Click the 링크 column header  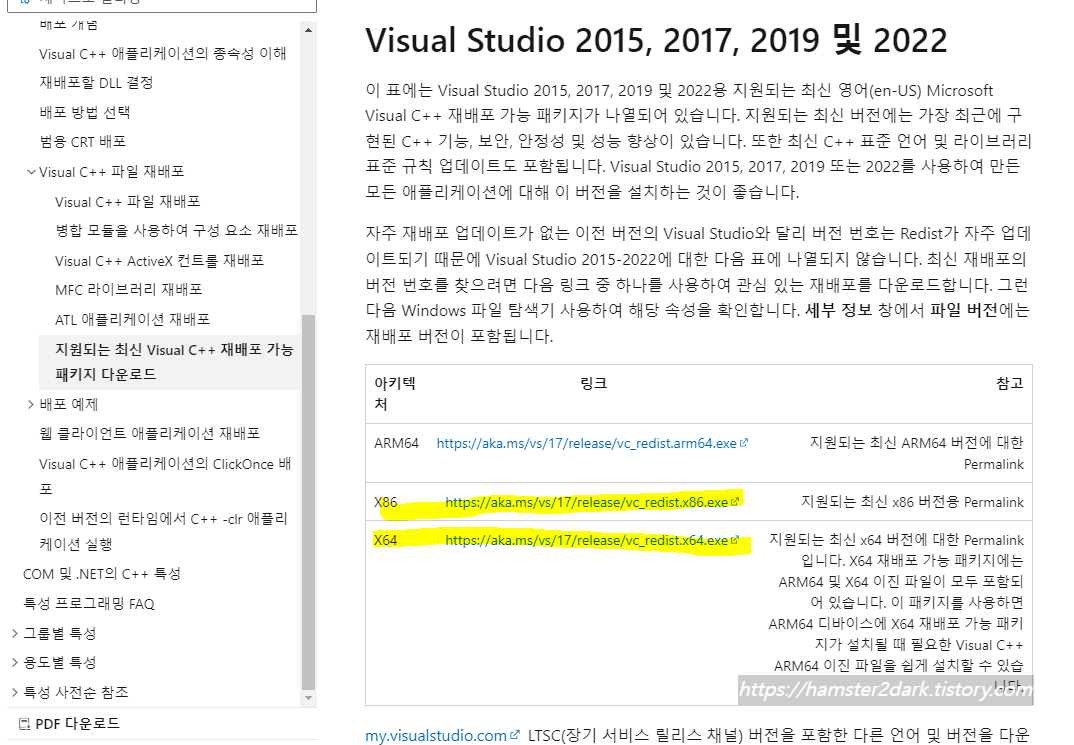tap(593, 383)
